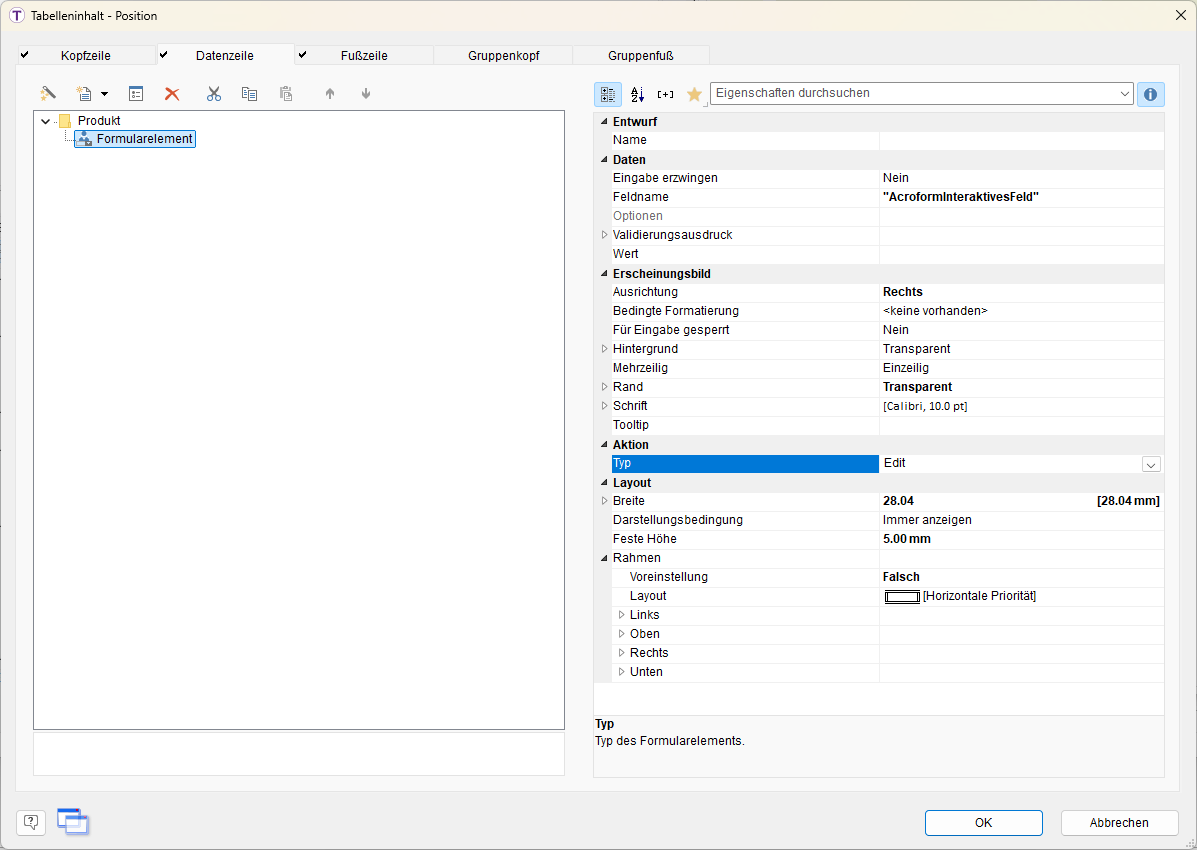Click the Schrift value [Calibri, 10.0 pt]
Image resolution: width=1197 pixels, height=850 pixels.
pos(924,406)
